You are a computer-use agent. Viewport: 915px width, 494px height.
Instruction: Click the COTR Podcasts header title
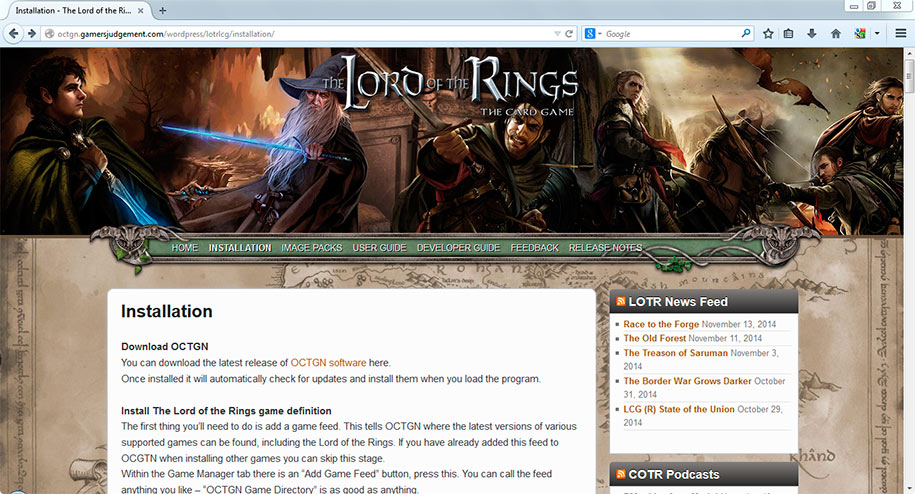click(x=673, y=475)
